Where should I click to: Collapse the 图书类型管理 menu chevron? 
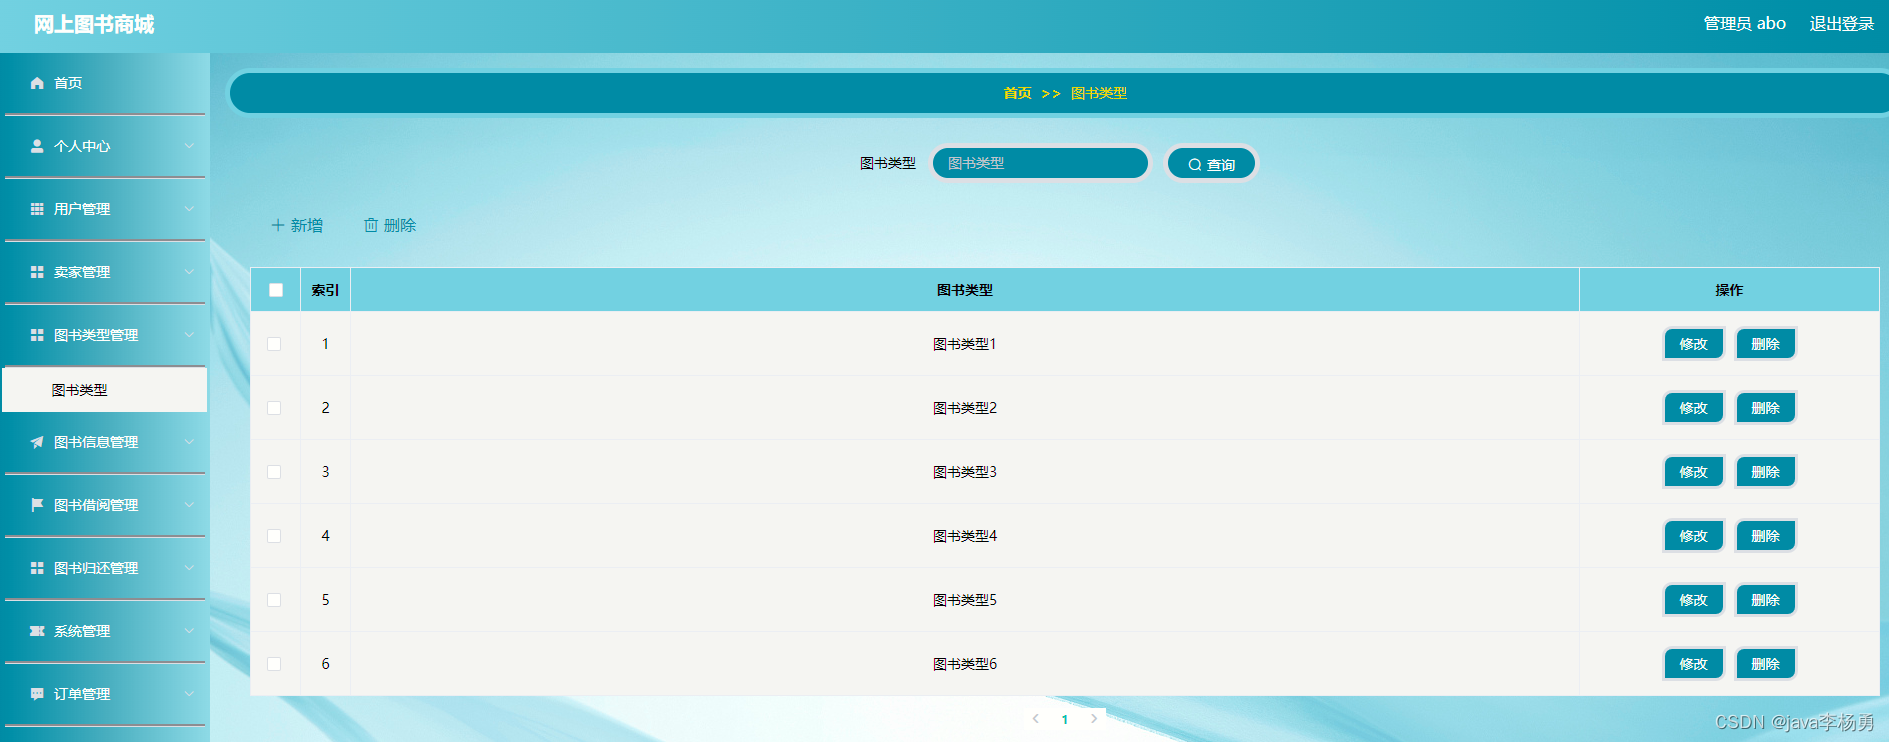(189, 335)
